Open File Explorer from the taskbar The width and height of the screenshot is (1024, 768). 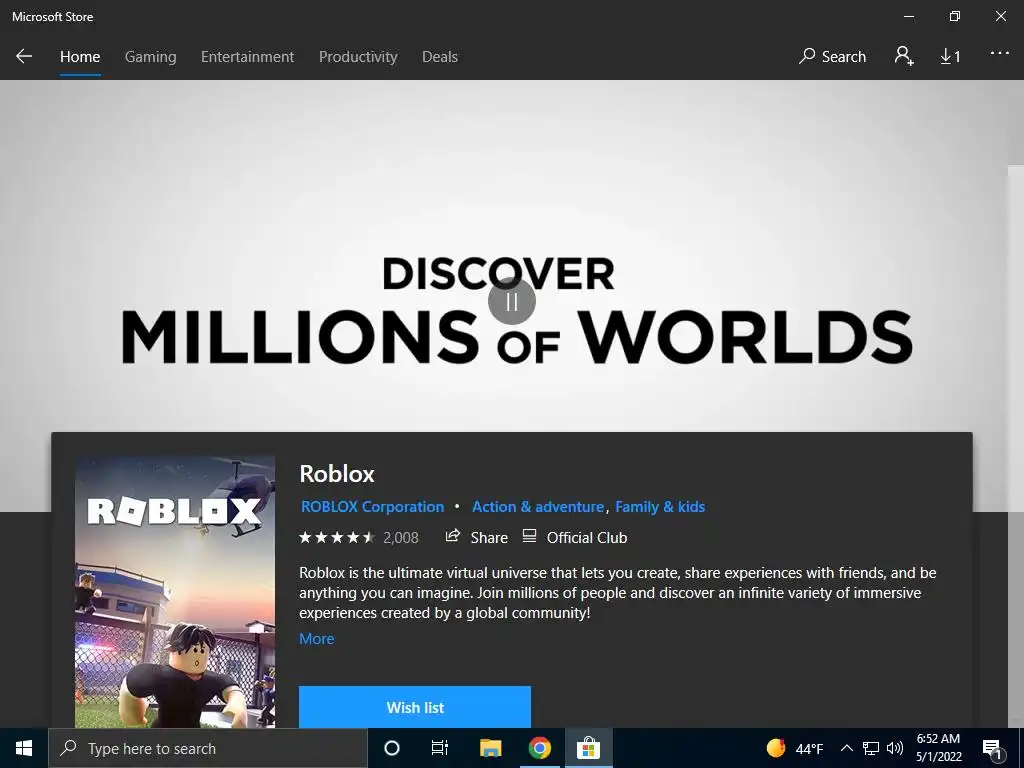tap(490, 748)
